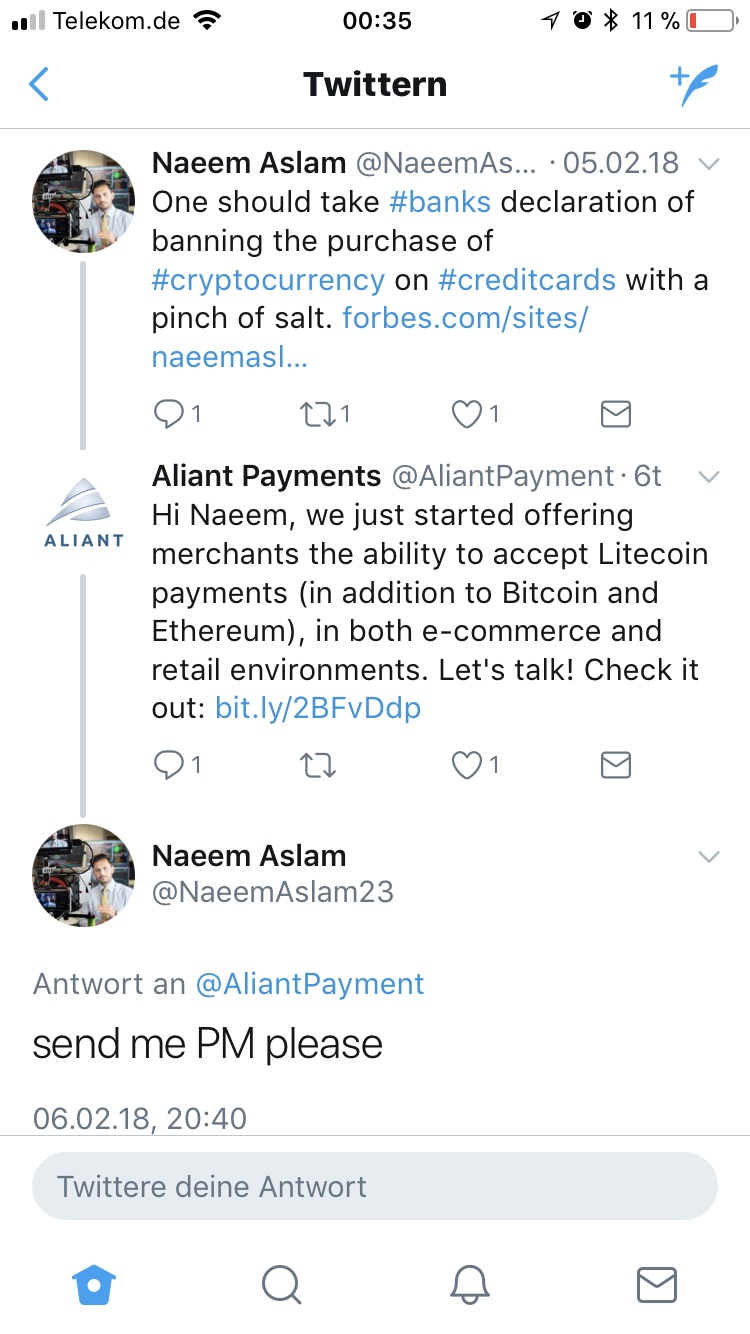Open the share envelope icon on Aliant's tweet
750x1334 pixels.
pyautogui.click(x=615, y=765)
